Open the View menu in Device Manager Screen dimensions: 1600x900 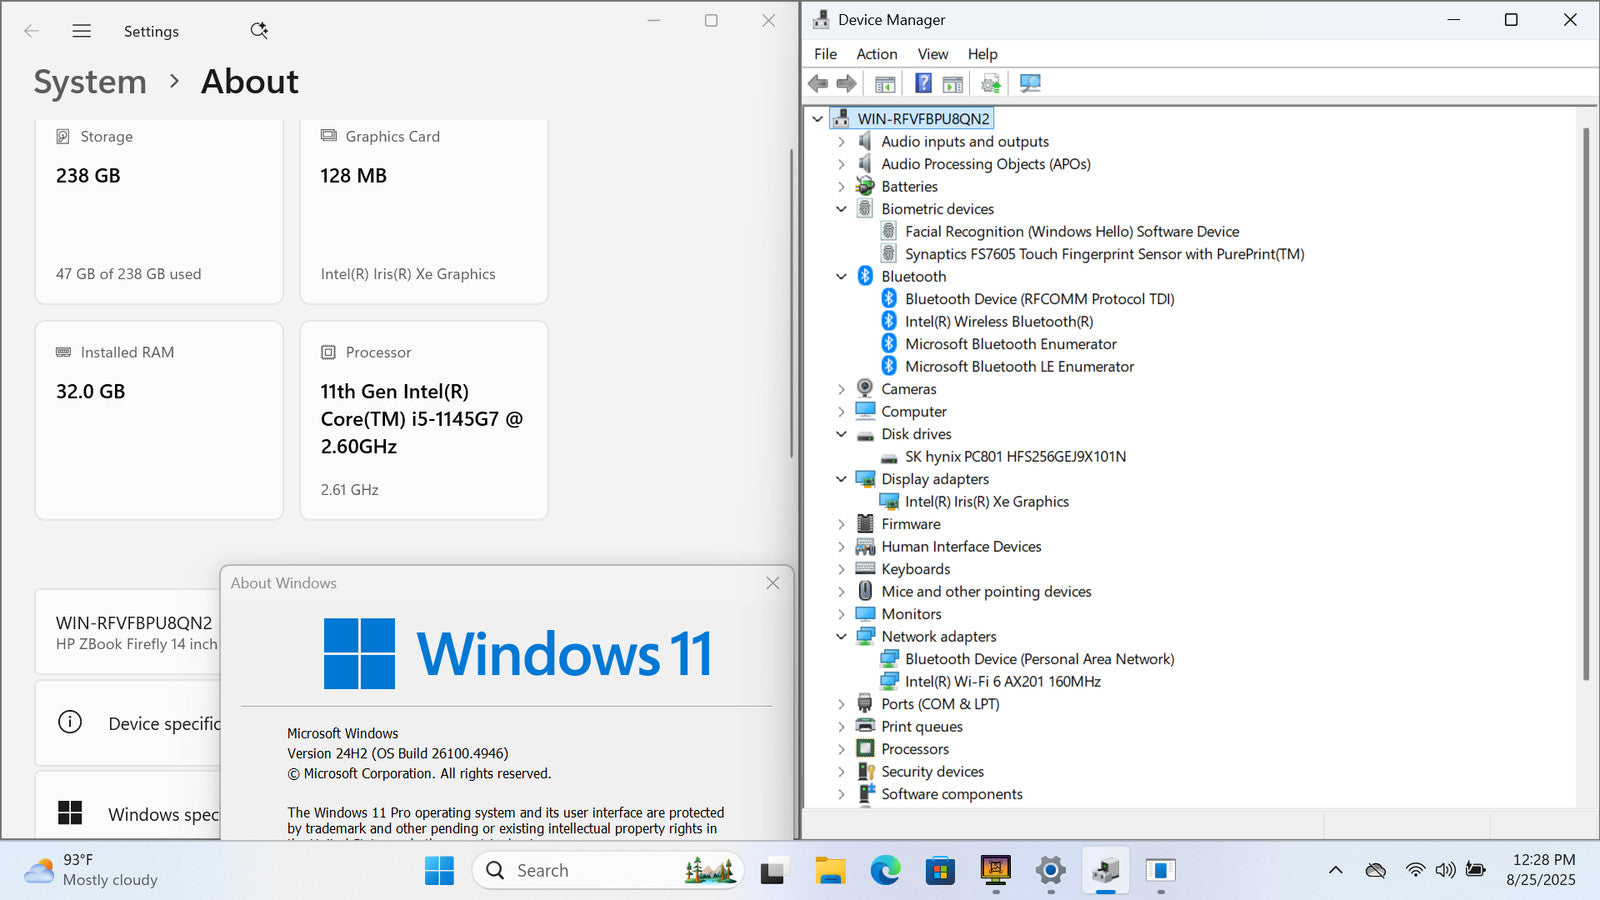coord(932,54)
